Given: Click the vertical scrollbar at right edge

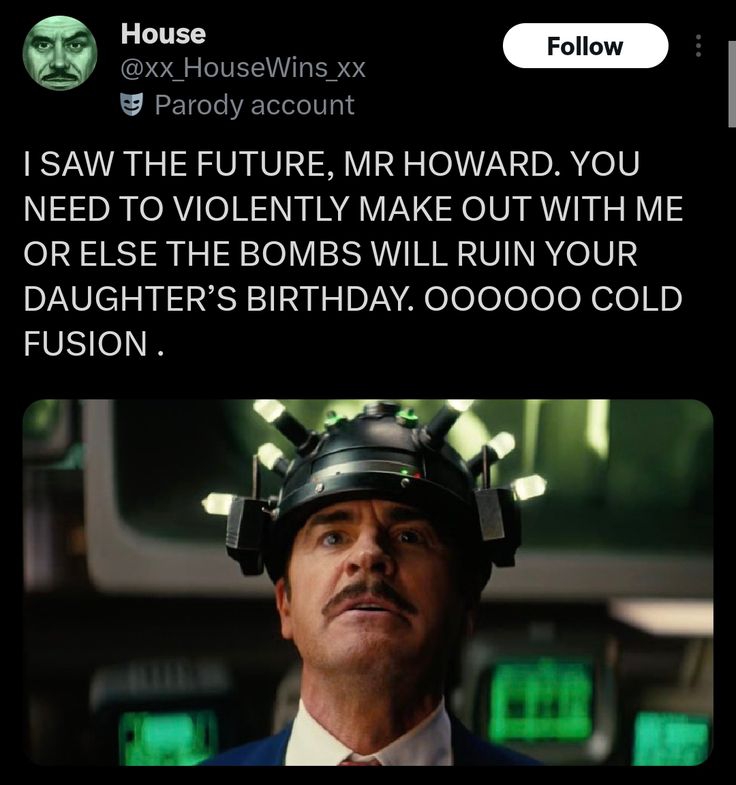Looking at the screenshot, I should pyautogui.click(x=731, y=85).
